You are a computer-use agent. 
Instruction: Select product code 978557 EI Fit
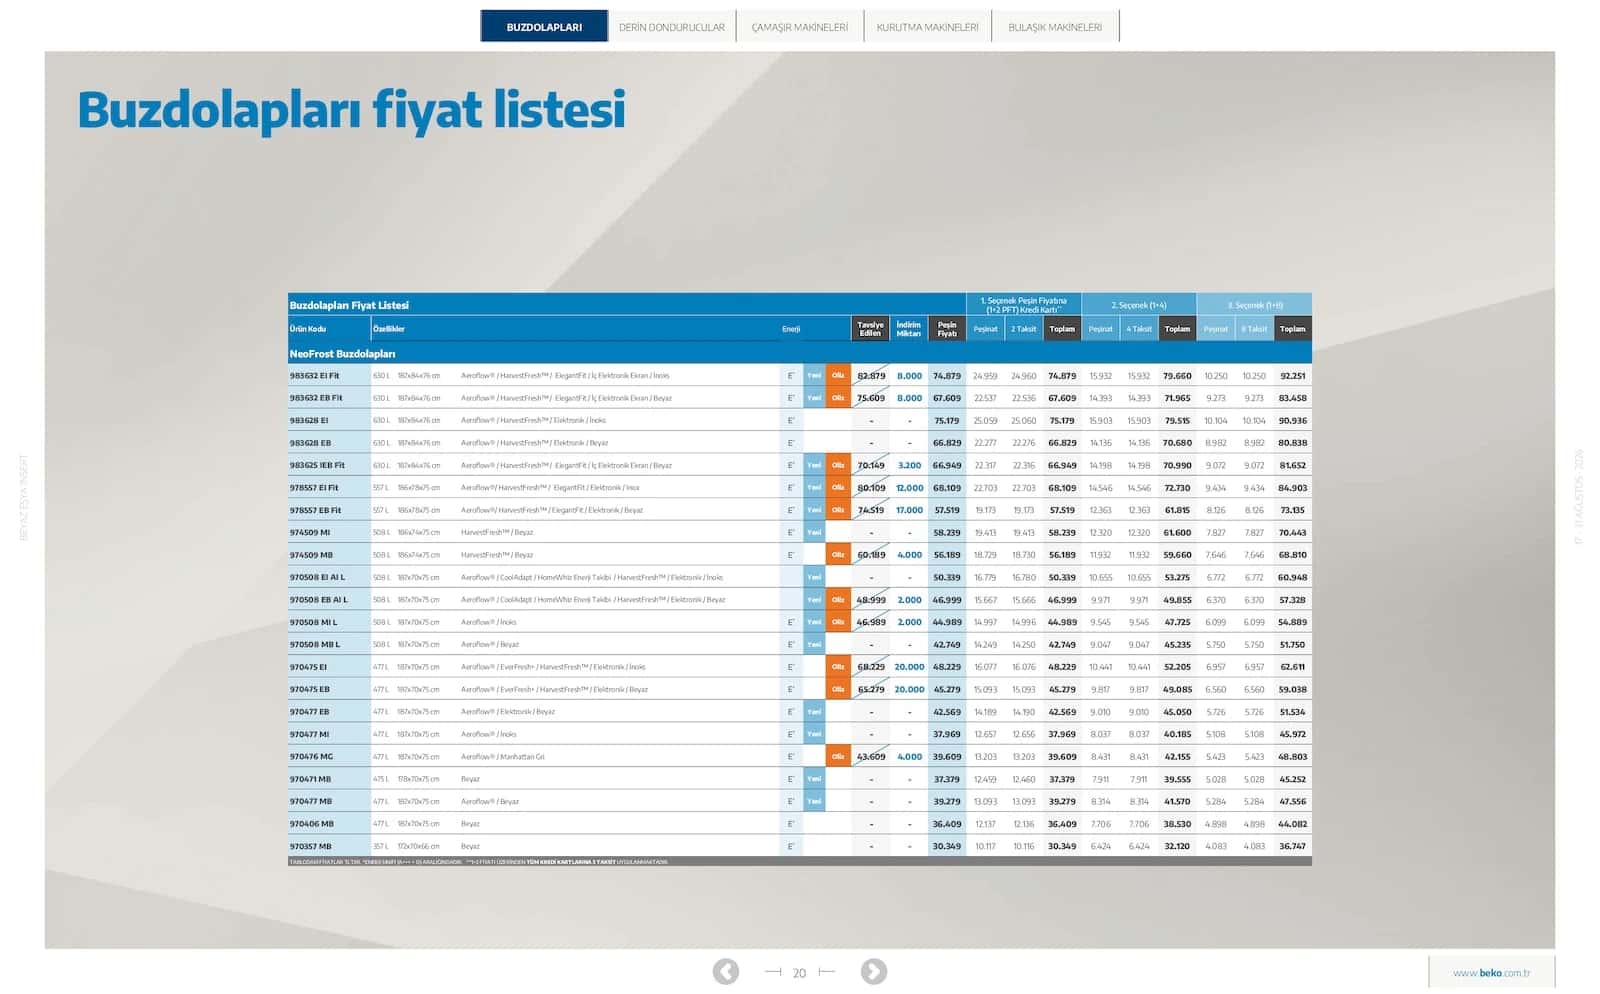pos(314,488)
